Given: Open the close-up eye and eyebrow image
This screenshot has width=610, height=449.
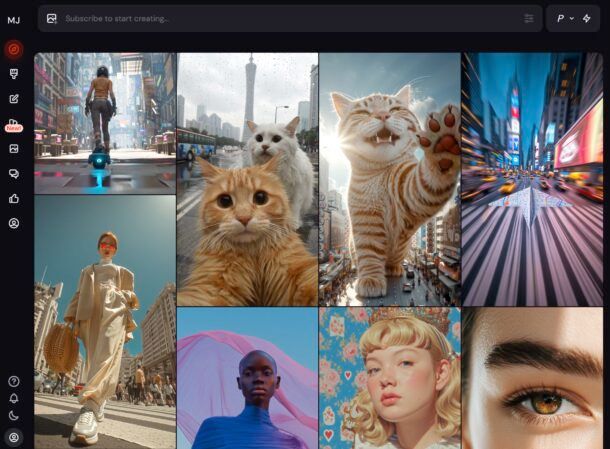Looking at the screenshot, I should [532, 378].
